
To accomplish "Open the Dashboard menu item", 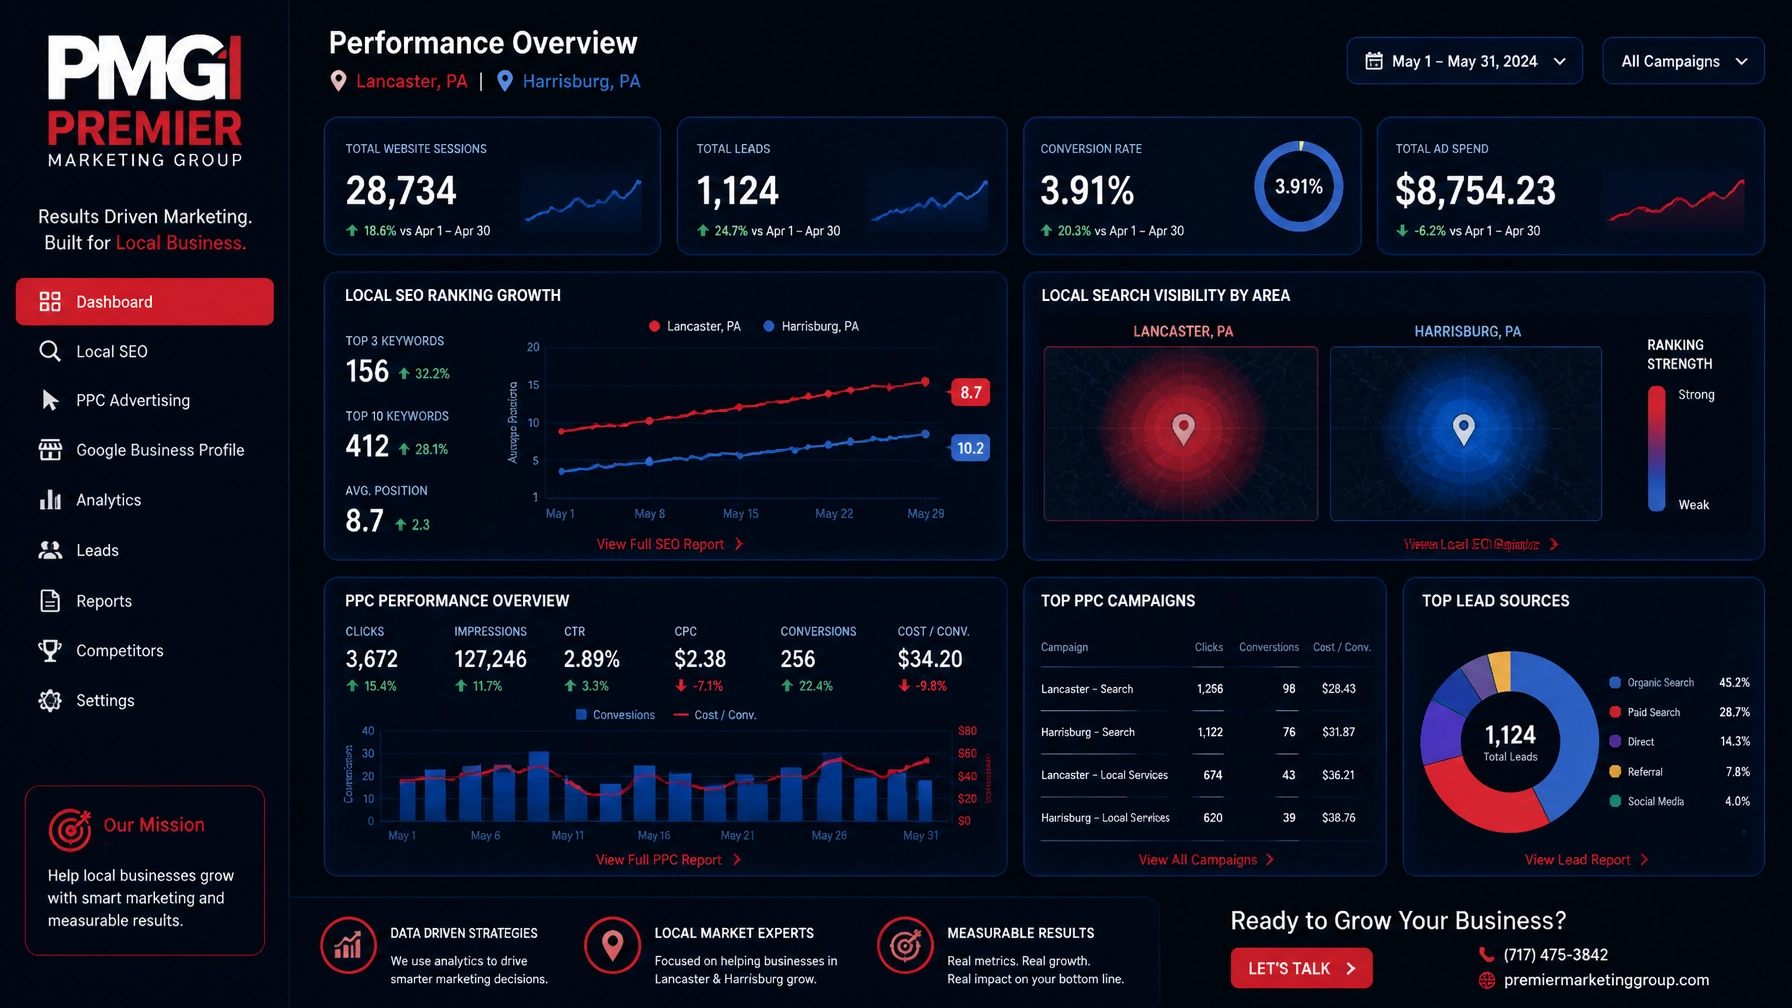I will [x=145, y=302].
